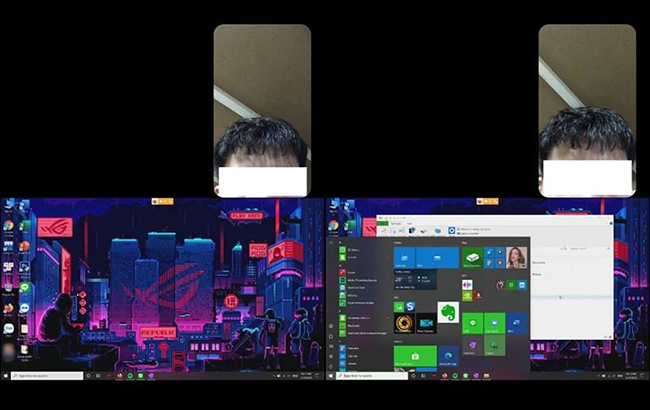Open Firefox desktop icon on left desktop
This screenshot has height=410, width=650.
point(8,308)
